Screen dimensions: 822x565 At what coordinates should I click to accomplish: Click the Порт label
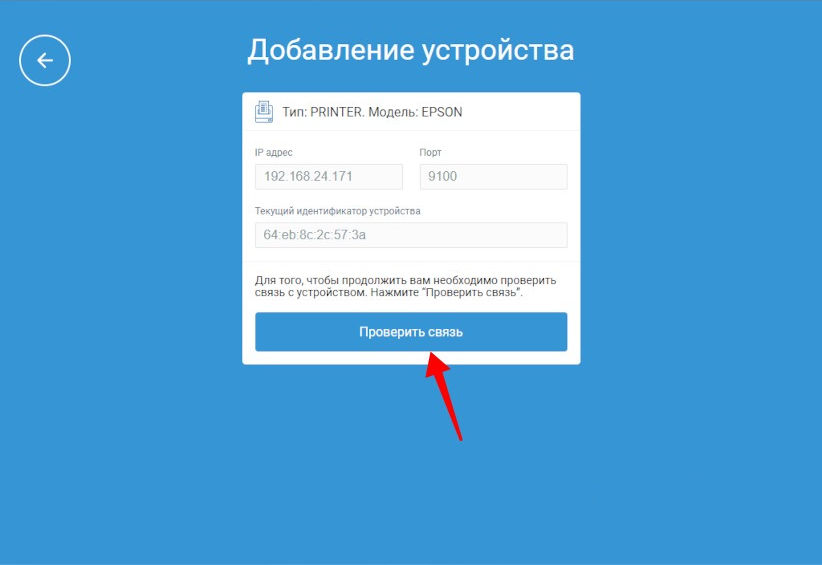(x=430, y=153)
